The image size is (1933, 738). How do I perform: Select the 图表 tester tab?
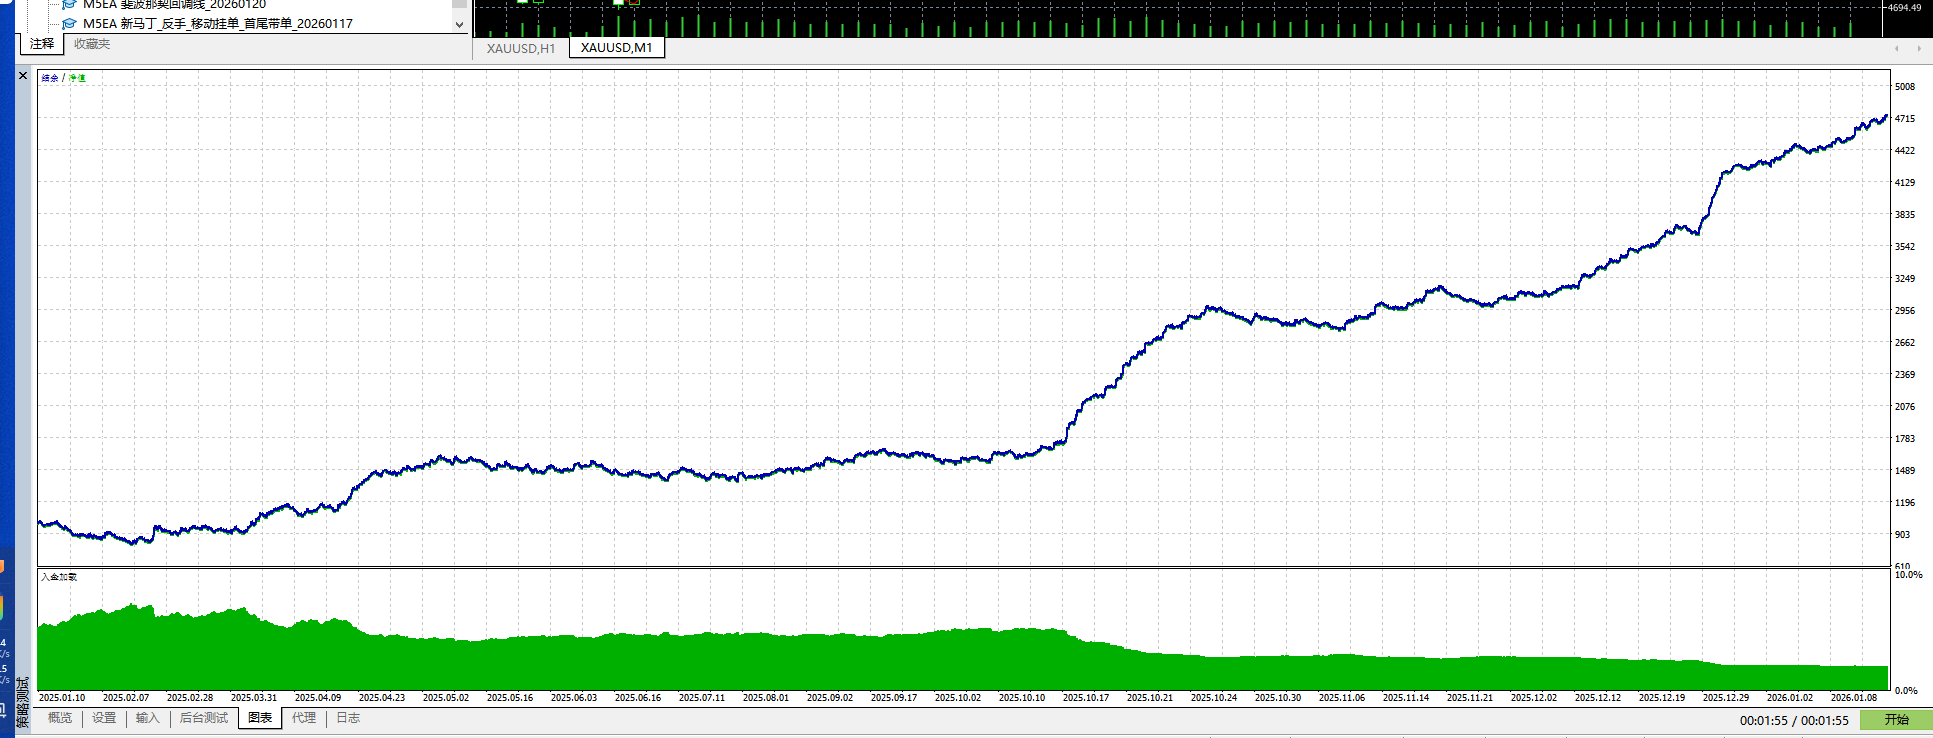click(x=260, y=718)
